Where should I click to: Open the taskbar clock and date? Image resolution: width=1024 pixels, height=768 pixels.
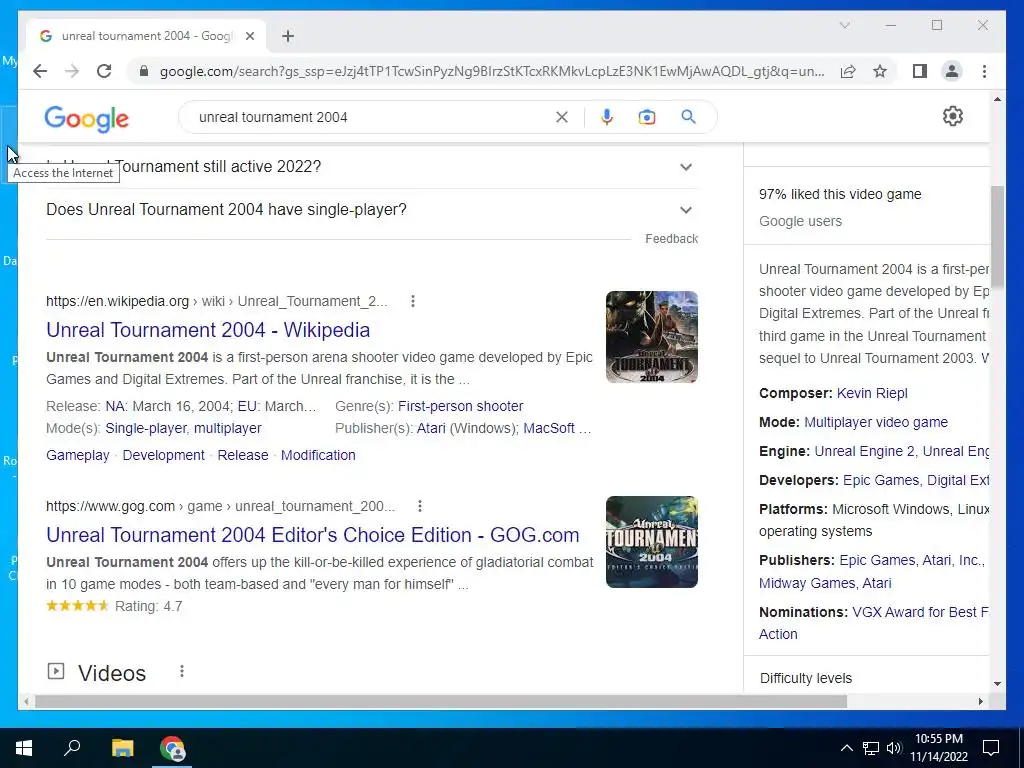[938, 748]
